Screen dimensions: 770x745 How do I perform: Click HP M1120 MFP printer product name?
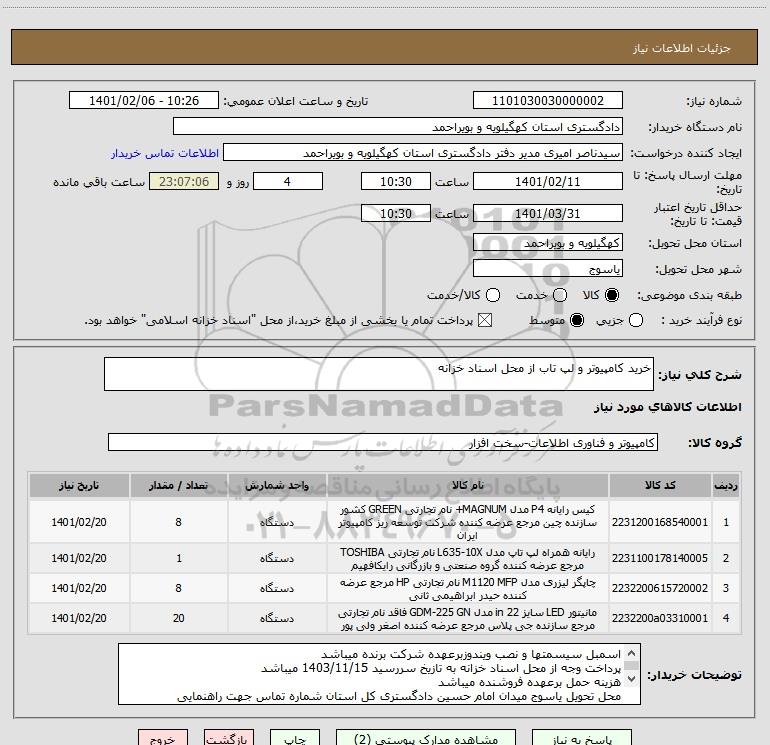pos(468,588)
